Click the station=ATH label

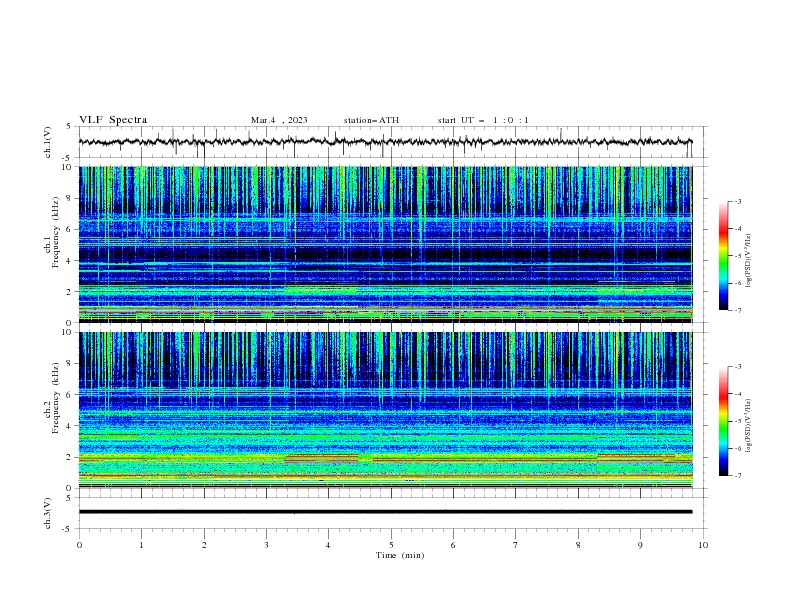371,120
